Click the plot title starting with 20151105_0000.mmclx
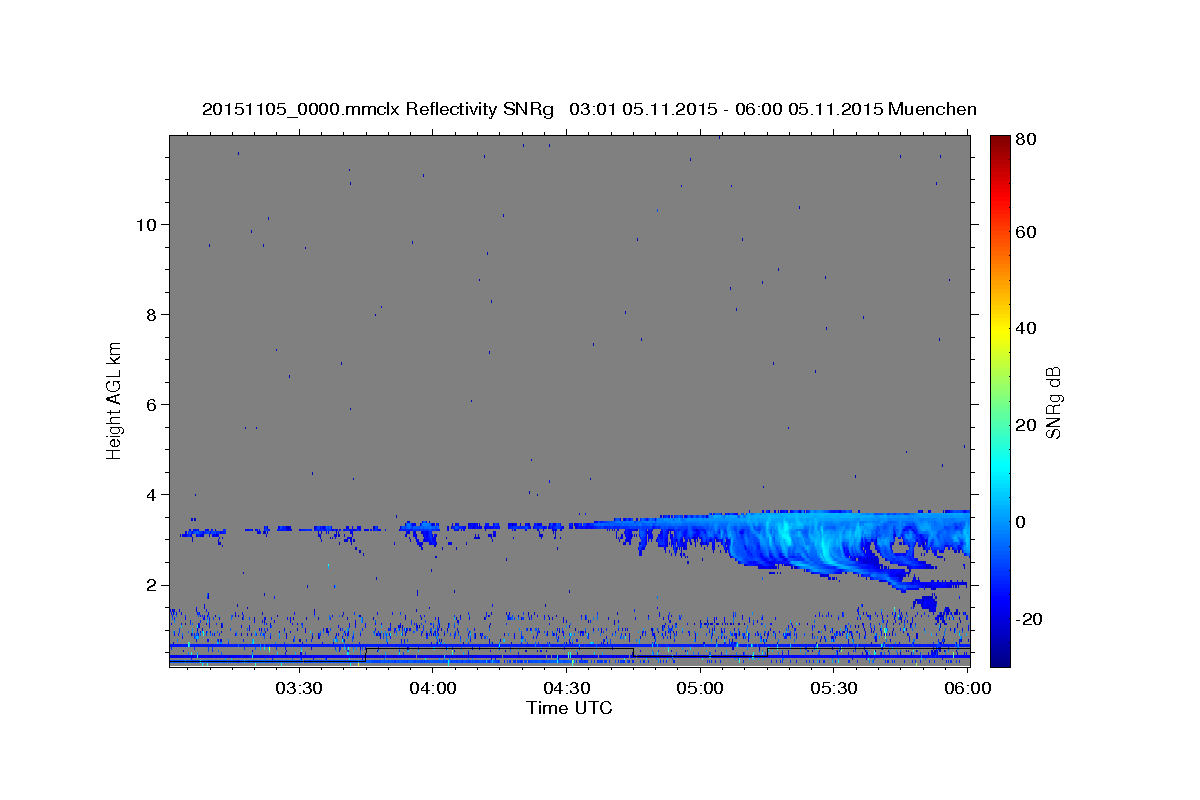The width and height of the screenshot is (1200, 800). [x=589, y=109]
